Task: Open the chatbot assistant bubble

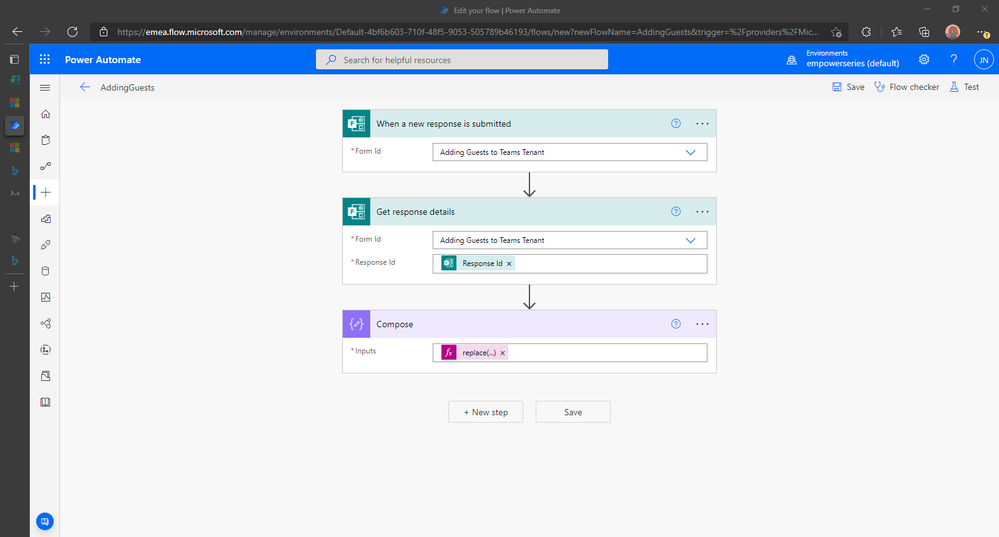Action: [45, 521]
